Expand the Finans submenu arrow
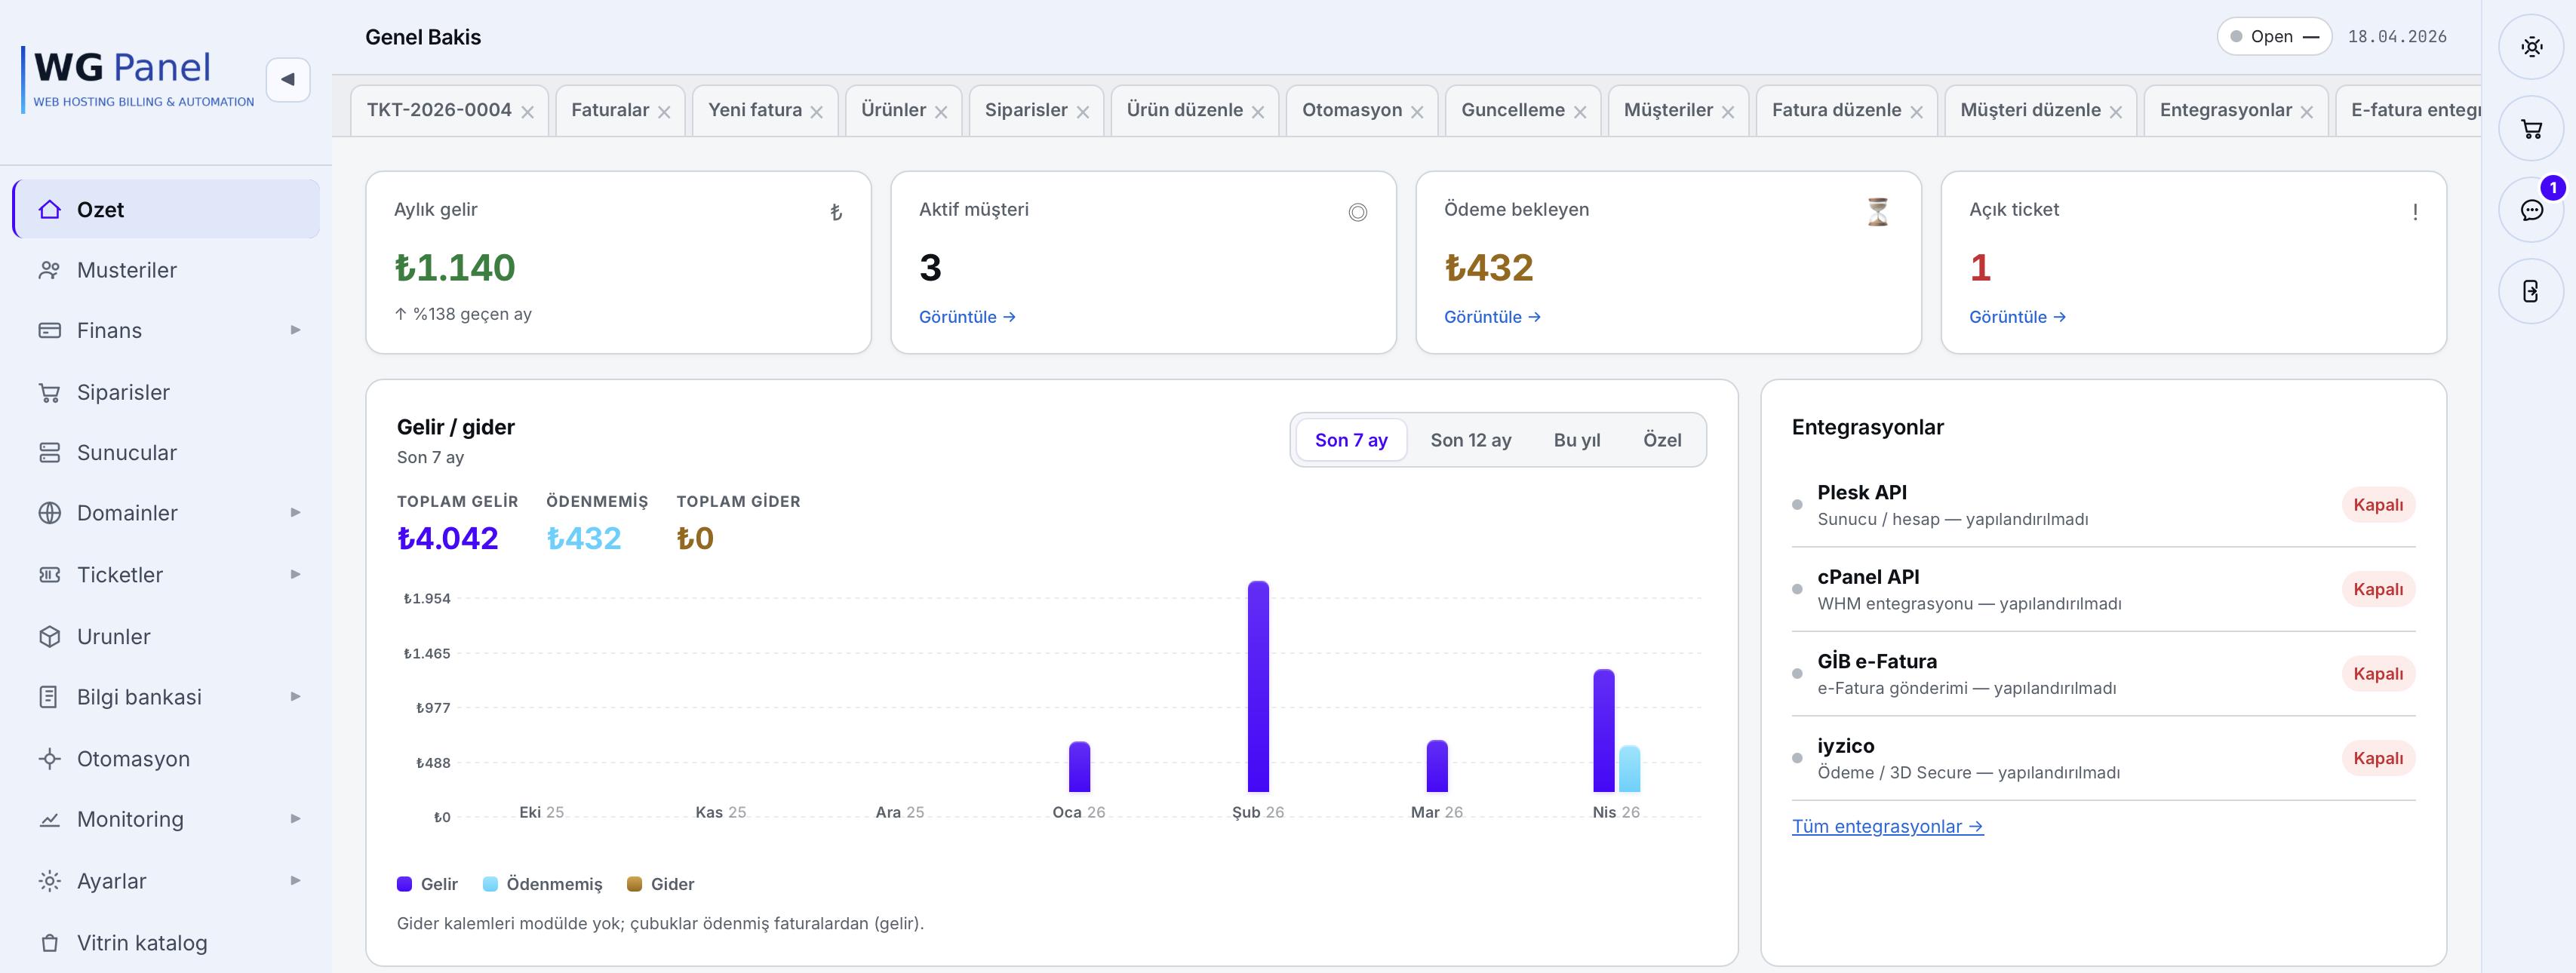Screen dimensions: 2576x973 (295, 330)
